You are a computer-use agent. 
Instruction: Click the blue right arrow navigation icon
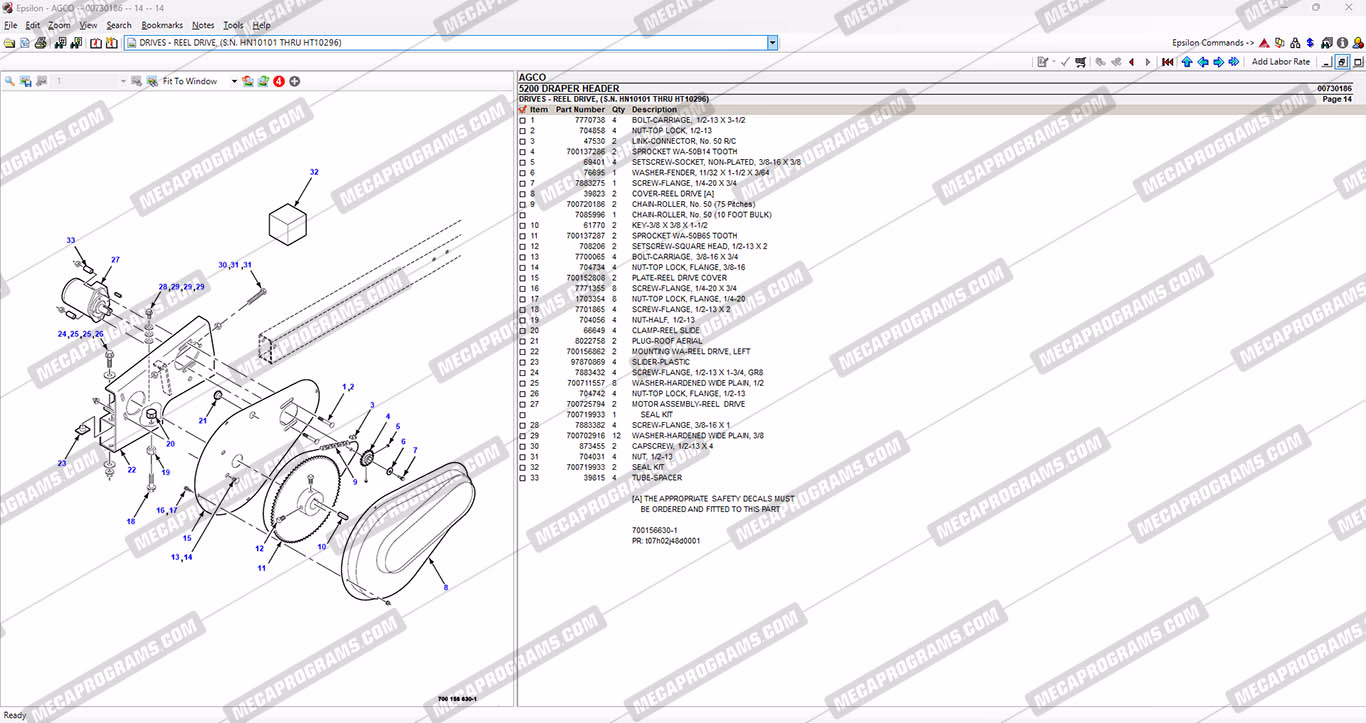click(1218, 62)
